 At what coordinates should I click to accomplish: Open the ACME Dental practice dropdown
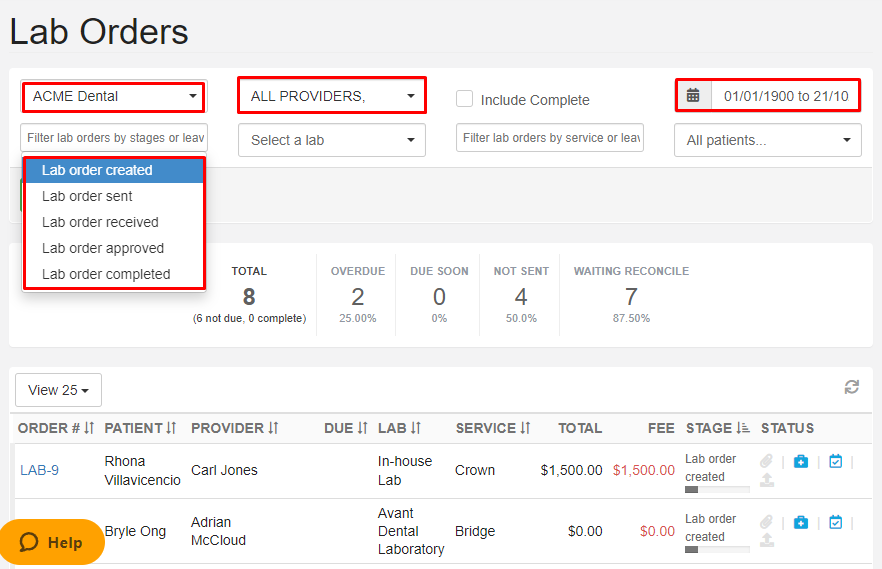coord(114,97)
